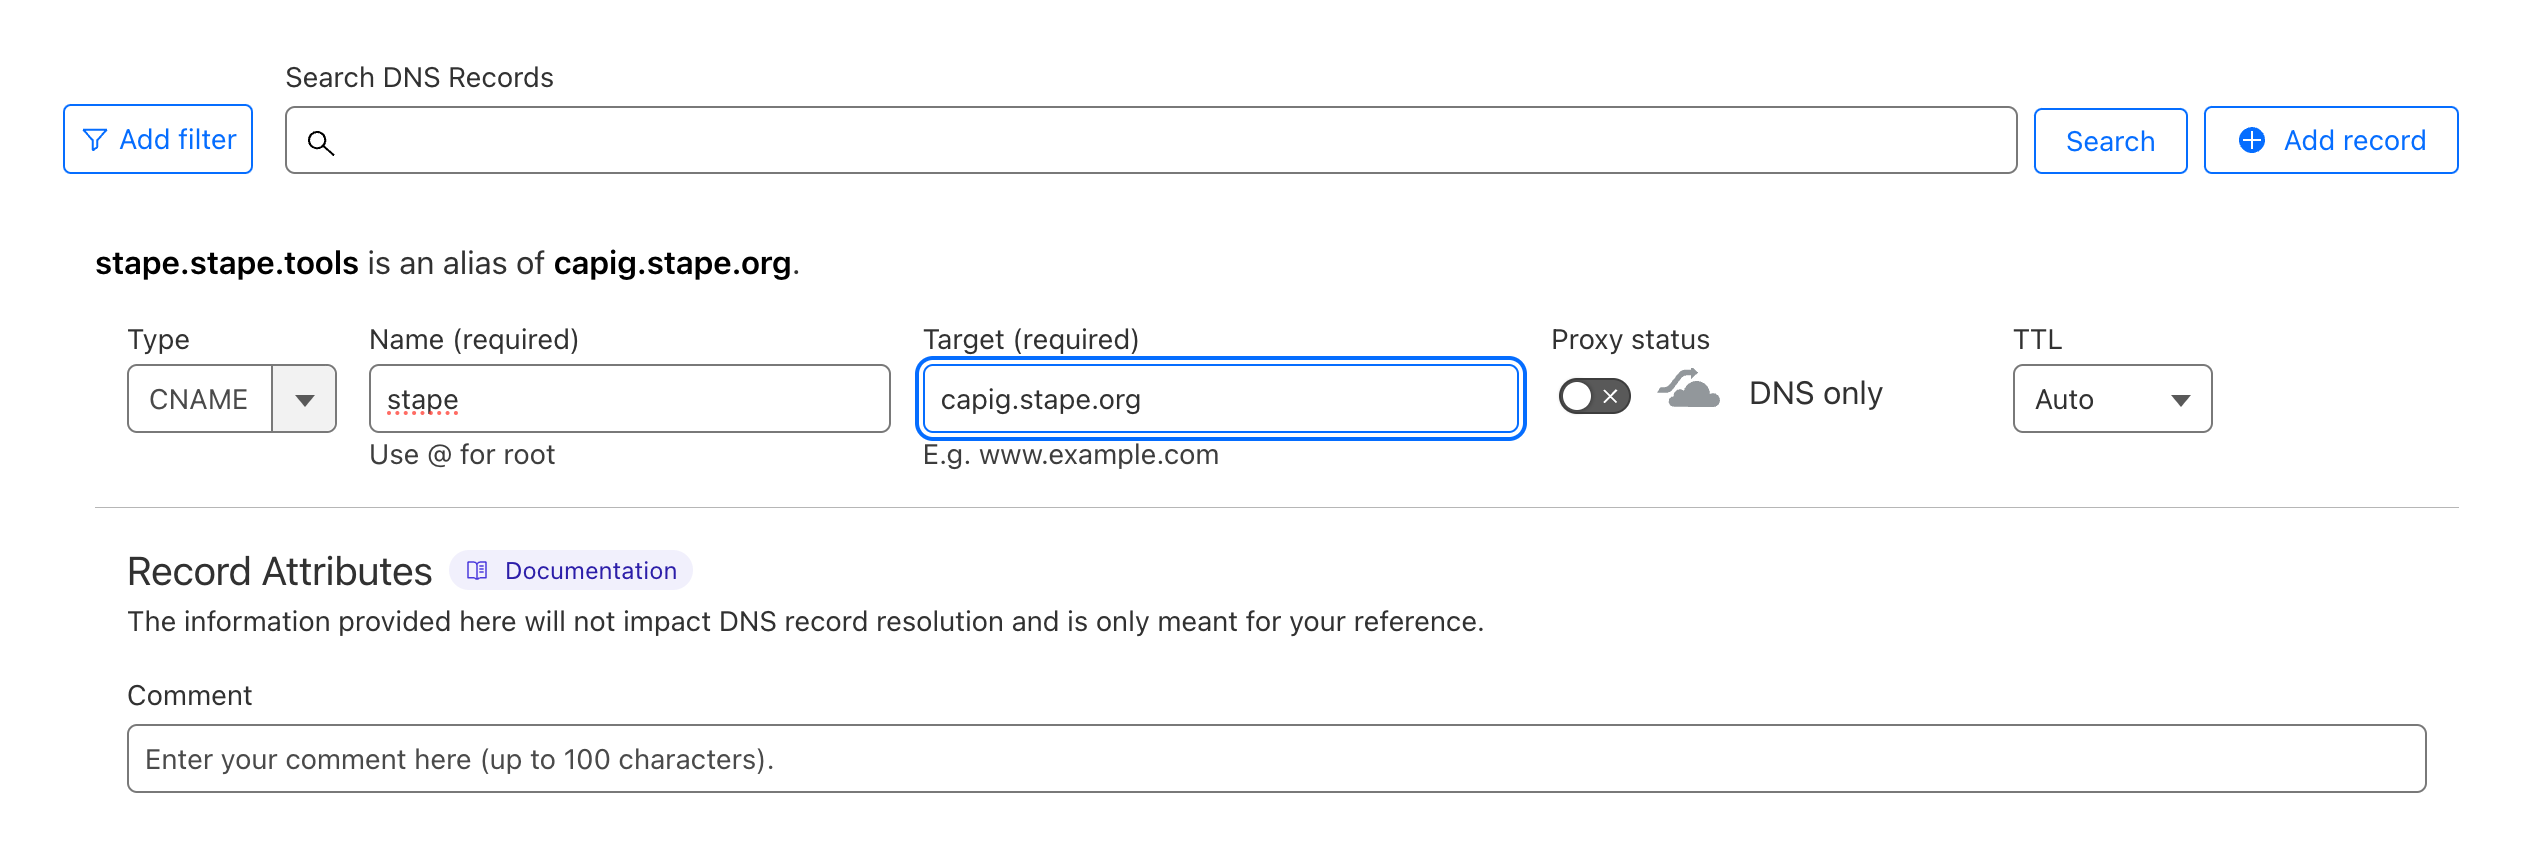The height and width of the screenshot is (852, 2522).
Task: Click the Documentation book icon
Action: pos(477,570)
